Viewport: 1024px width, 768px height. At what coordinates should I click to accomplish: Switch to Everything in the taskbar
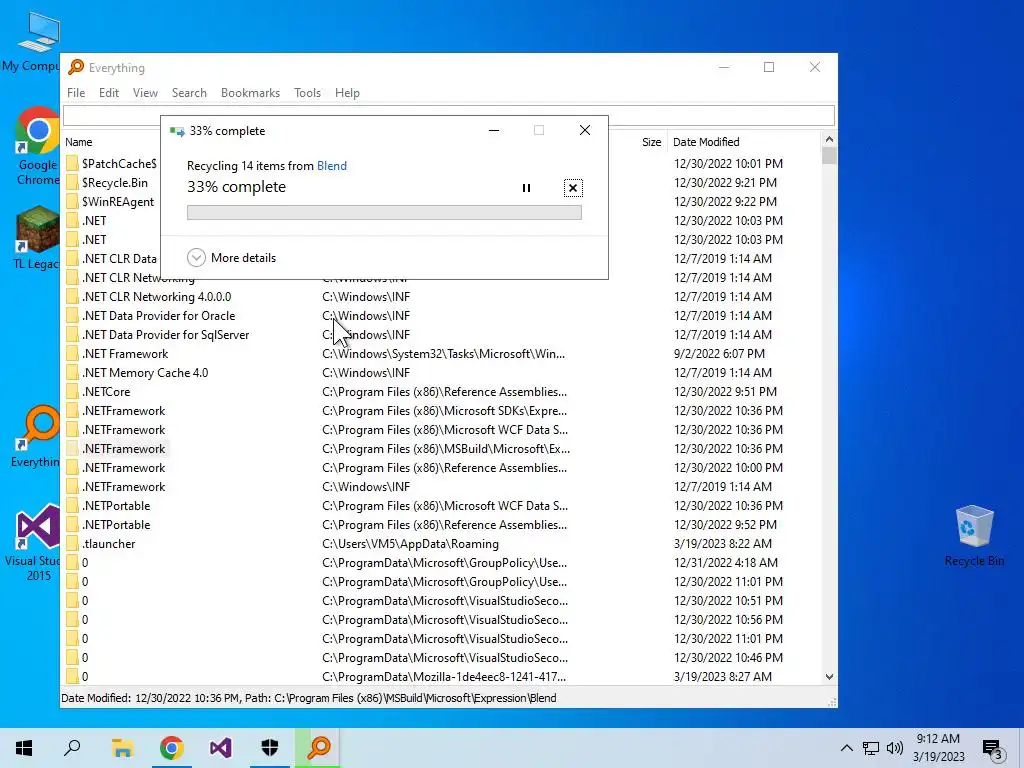(319, 748)
